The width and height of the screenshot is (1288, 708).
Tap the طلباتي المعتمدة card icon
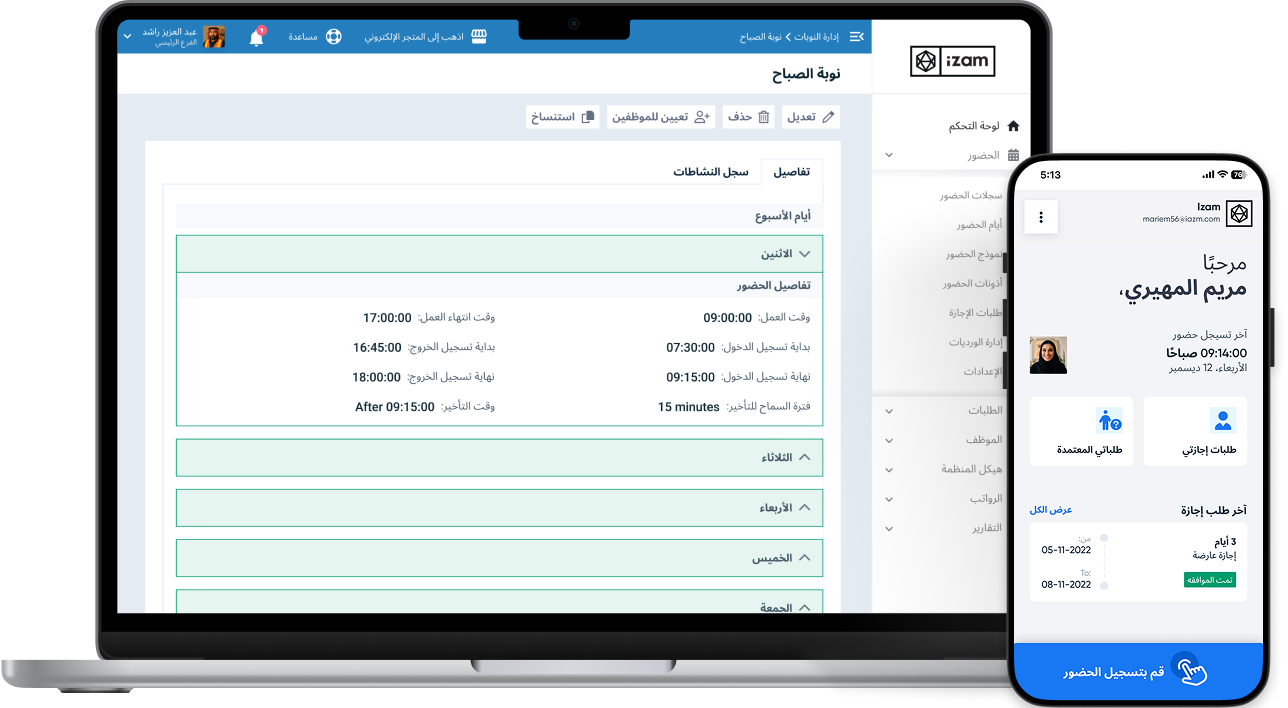[1109, 420]
